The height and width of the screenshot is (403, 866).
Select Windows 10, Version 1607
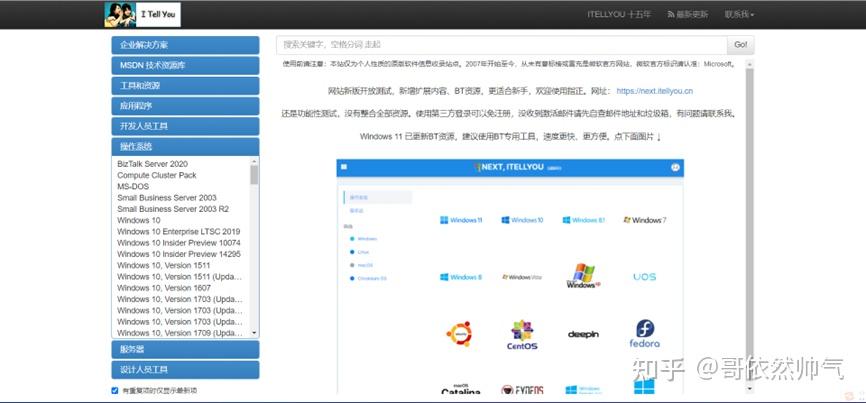tap(164, 288)
